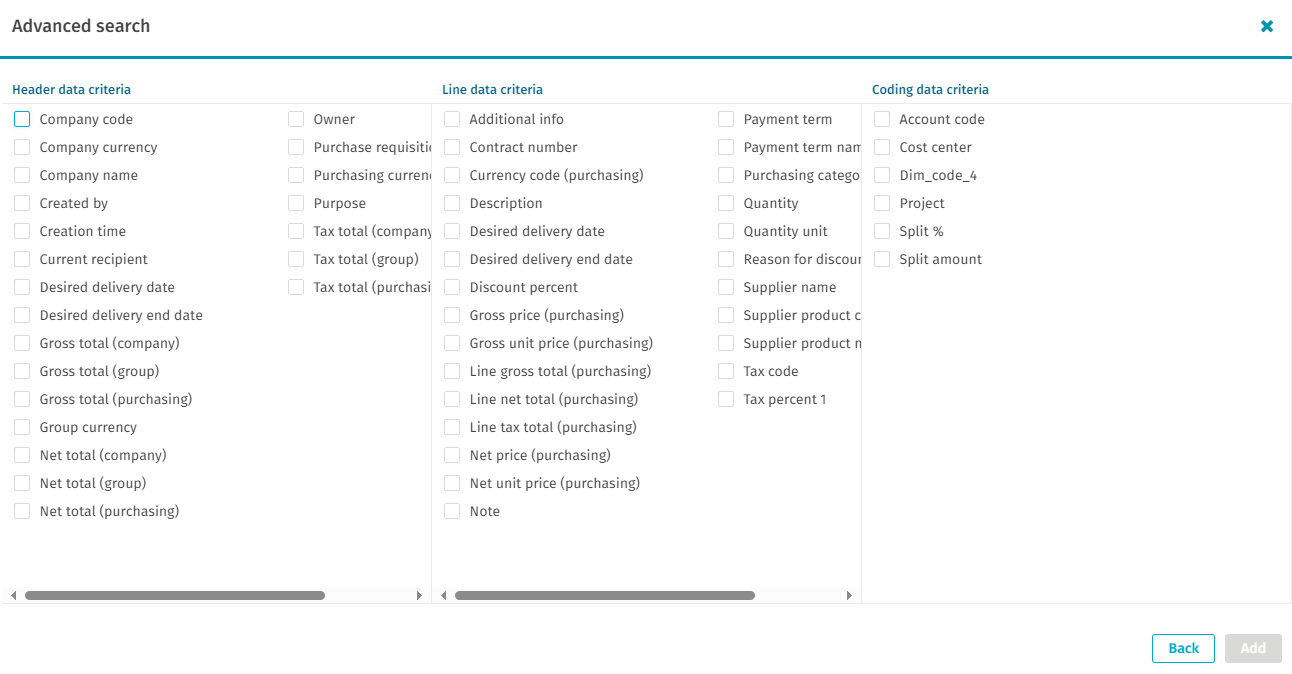Viewport: 1292px width, 674px height.
Task: Tick the Note checkbox
Action: pyautogui.click(x=452, y=511)
